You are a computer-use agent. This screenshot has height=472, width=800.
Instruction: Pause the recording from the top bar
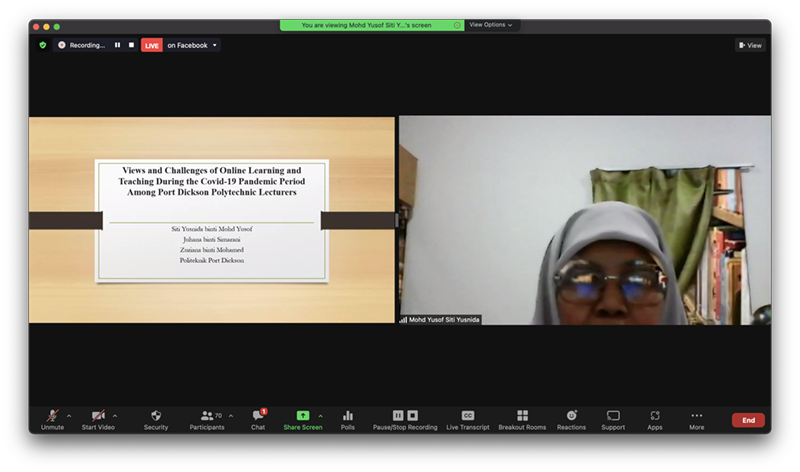(117, 45)
